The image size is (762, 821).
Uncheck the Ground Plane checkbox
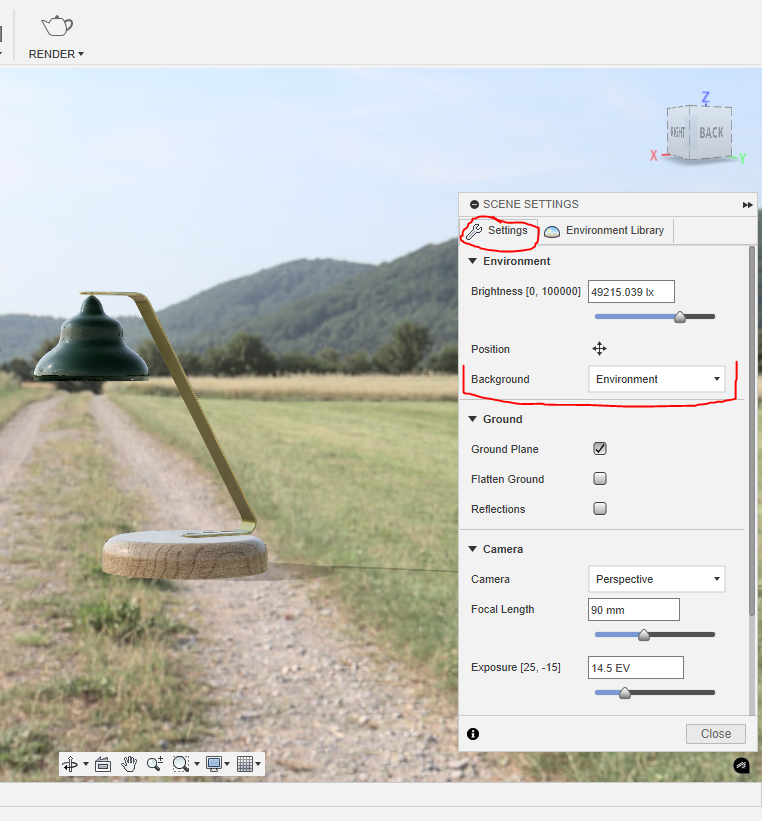point(600,449)
